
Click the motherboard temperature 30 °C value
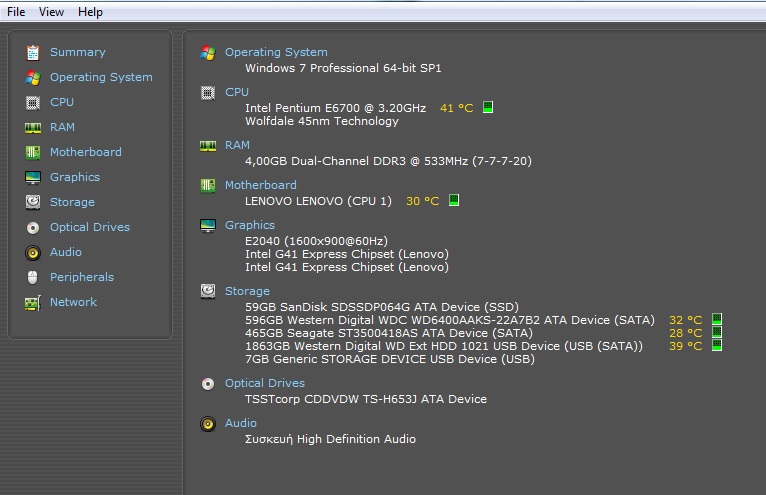423,201
